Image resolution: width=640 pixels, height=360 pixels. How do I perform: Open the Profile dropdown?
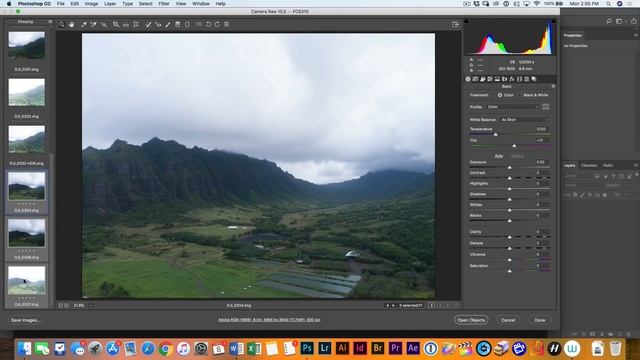513,107
